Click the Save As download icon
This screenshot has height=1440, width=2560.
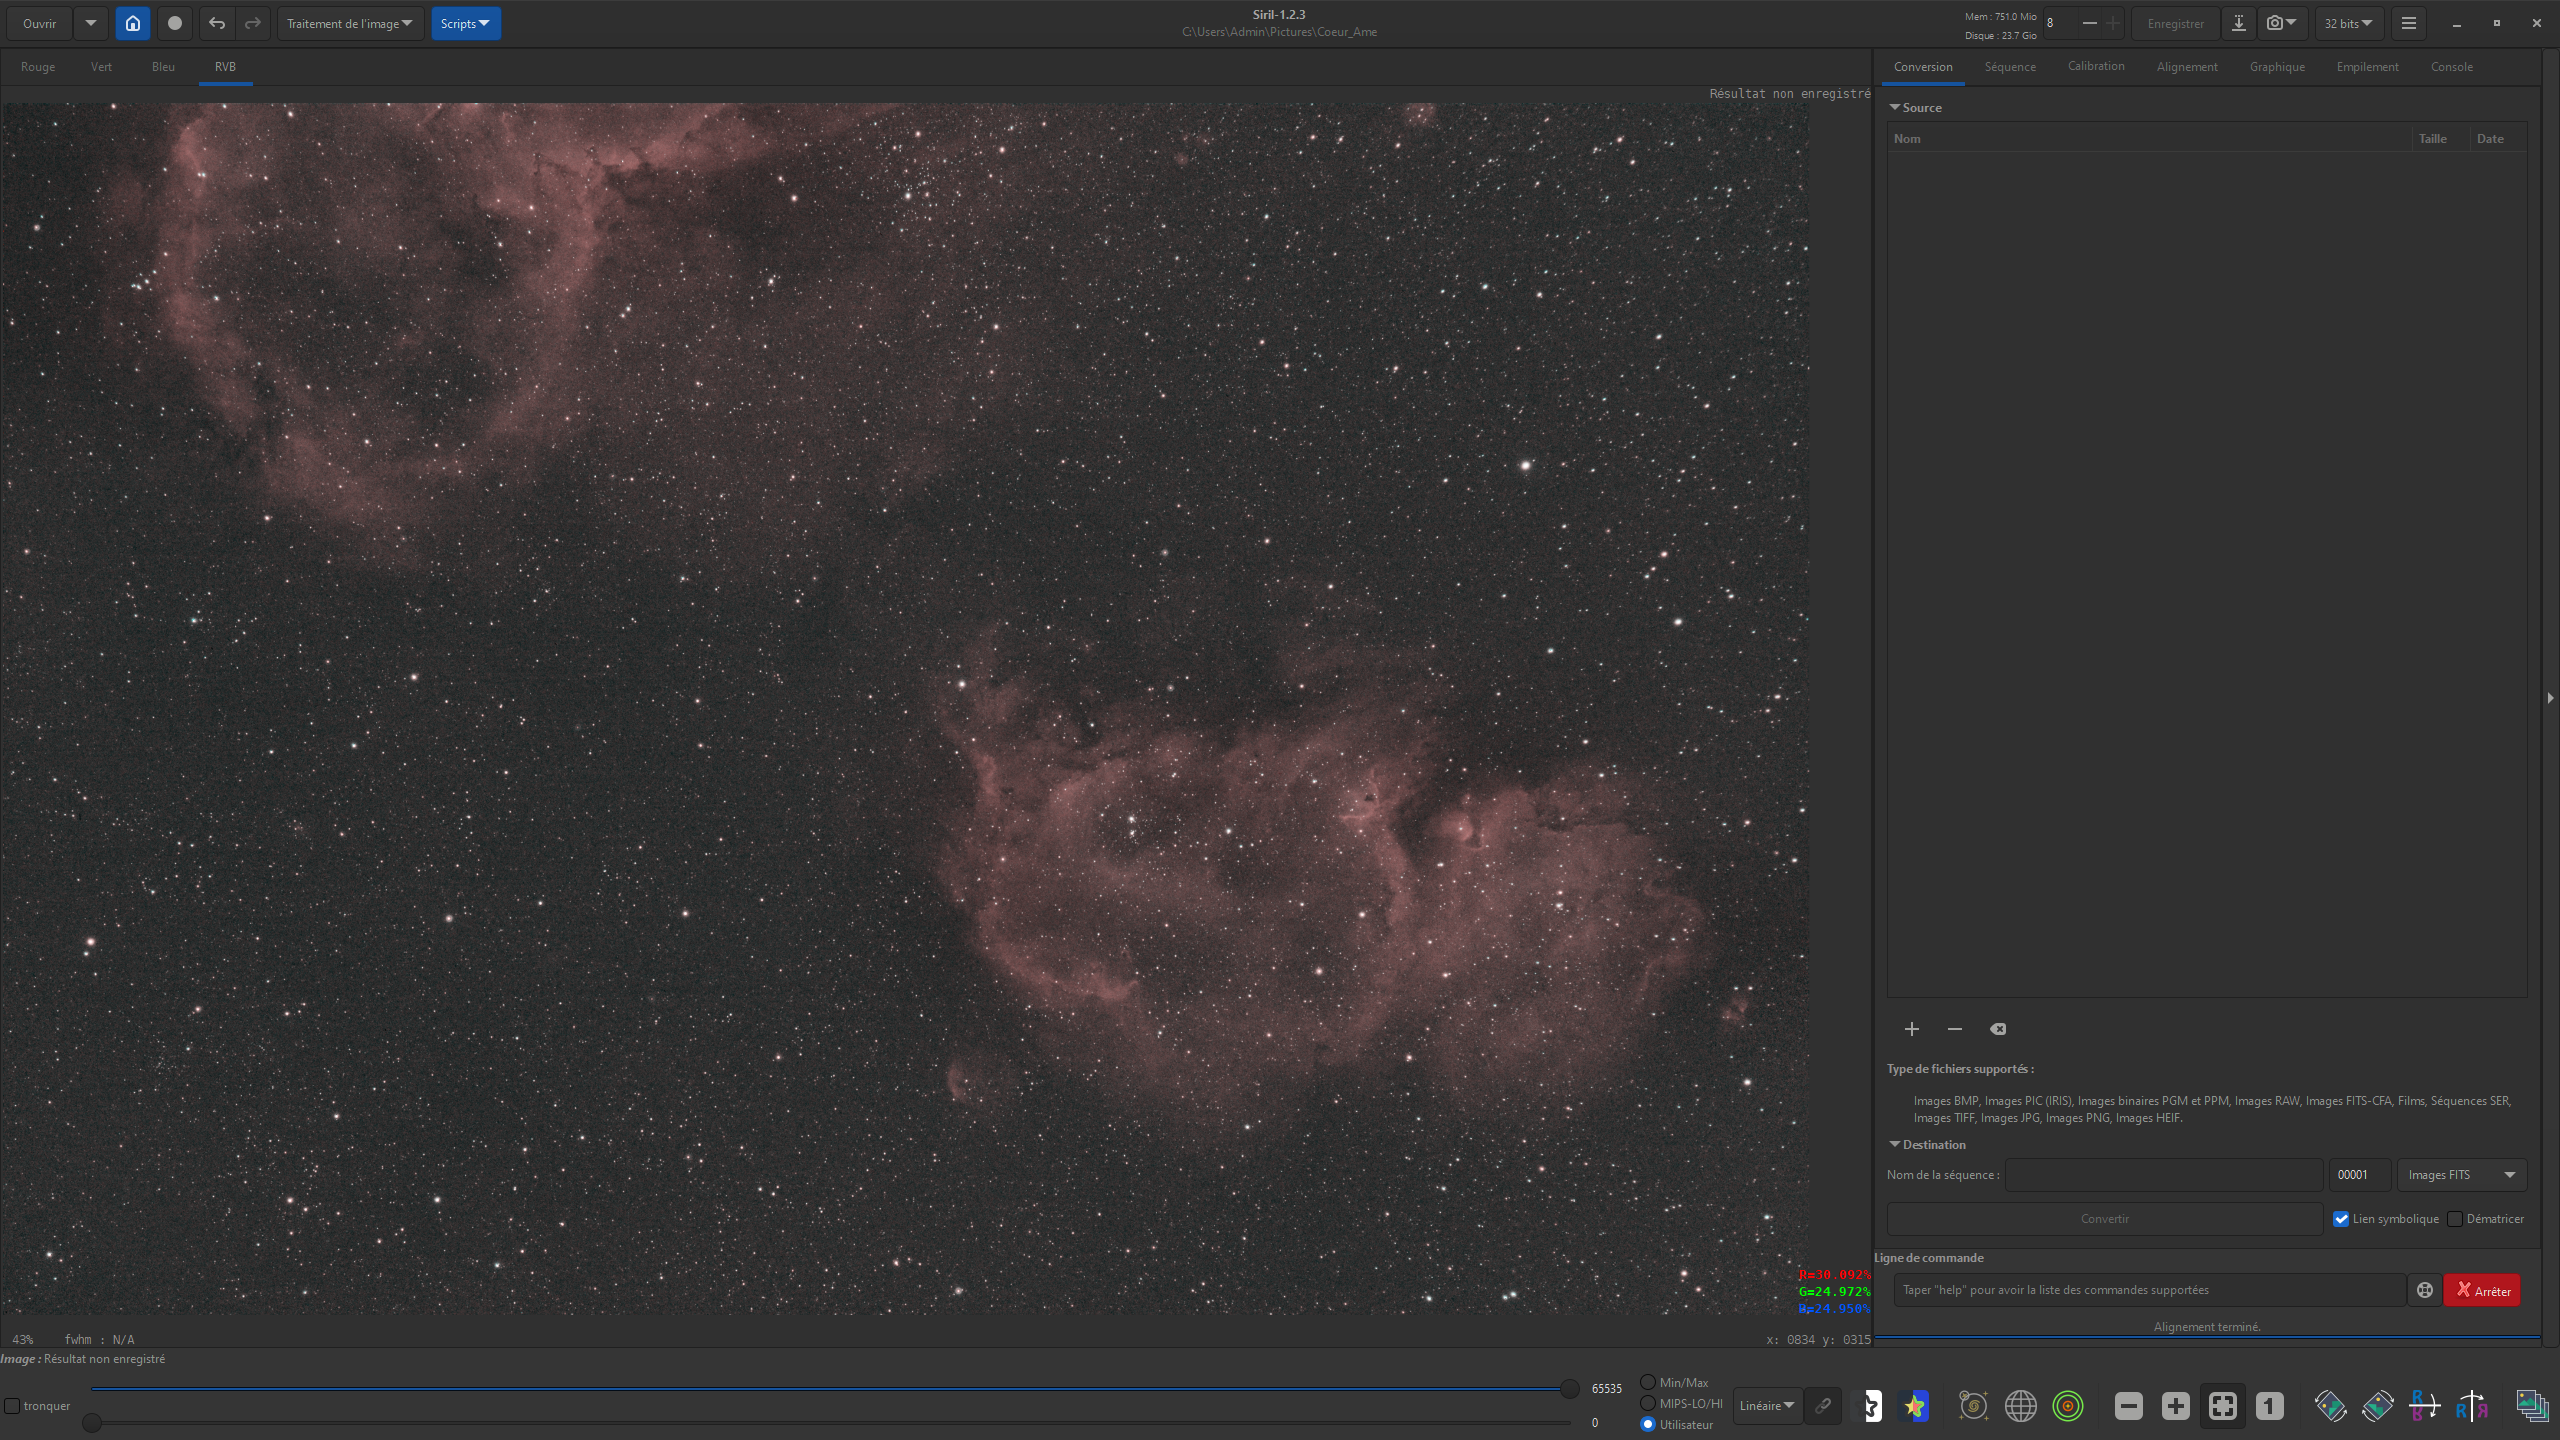2239,24
